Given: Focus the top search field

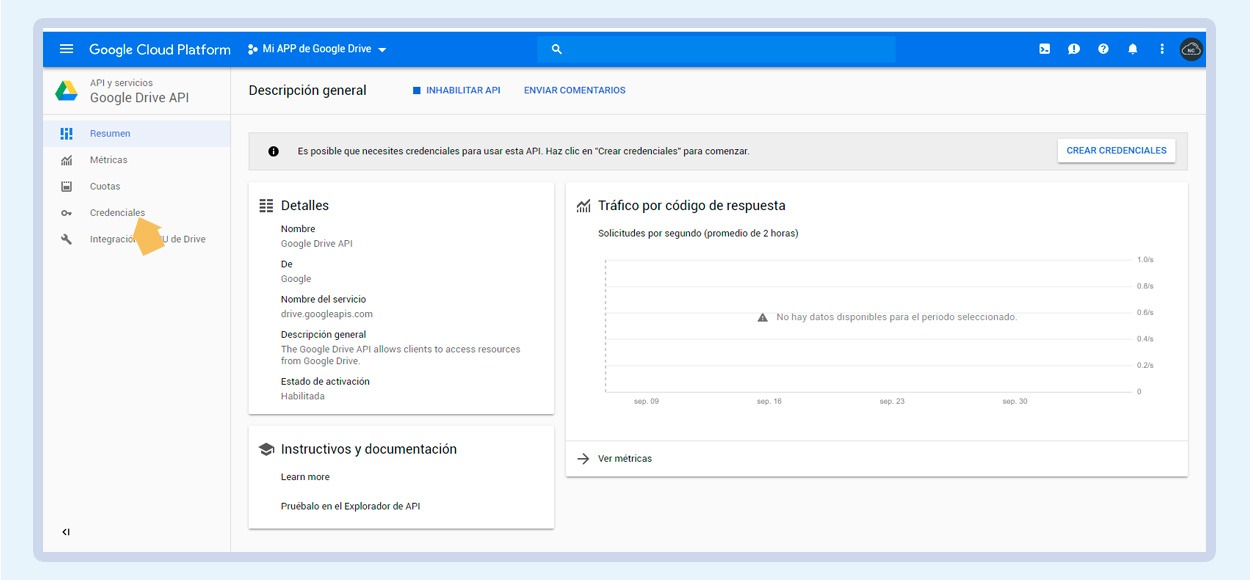Looking at the screenshot, I should tap(716, 49).
